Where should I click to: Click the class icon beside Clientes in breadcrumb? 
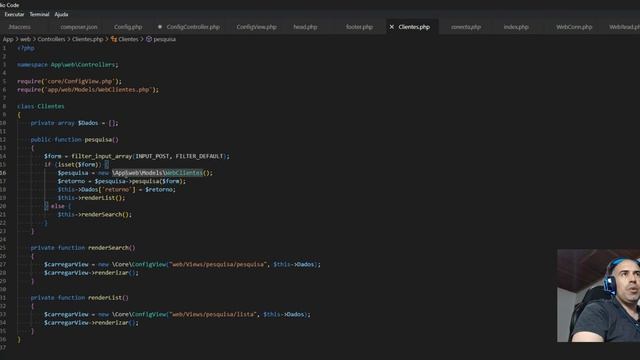(x=114, y=39)
